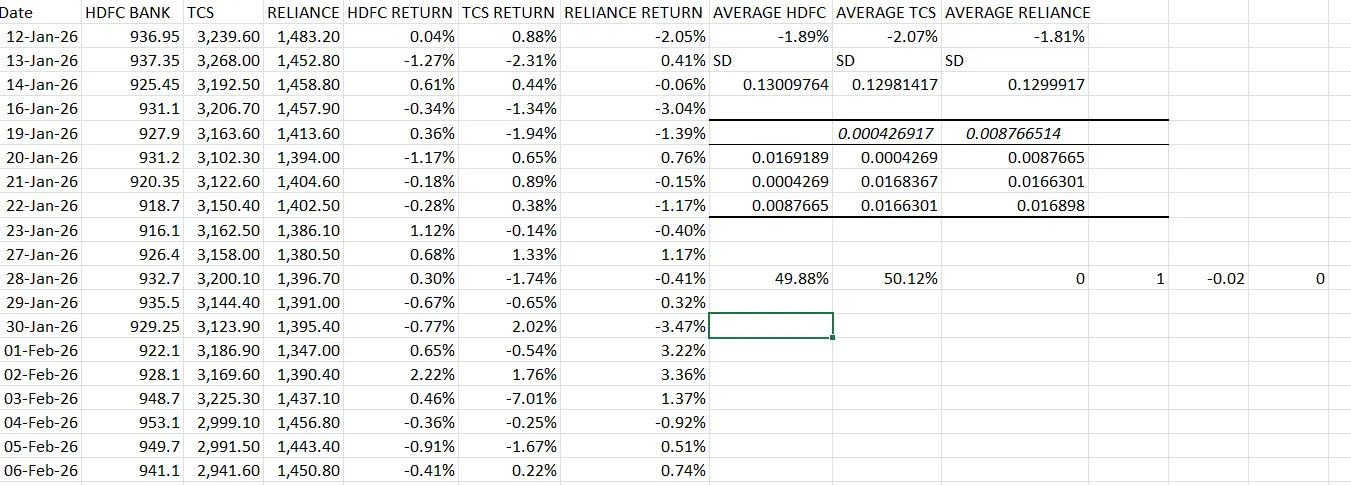Click covariance matrix cell '0.0169189'
This screenshot has height=485, width=1351.
pyautogui.click(x=770, y=157)
